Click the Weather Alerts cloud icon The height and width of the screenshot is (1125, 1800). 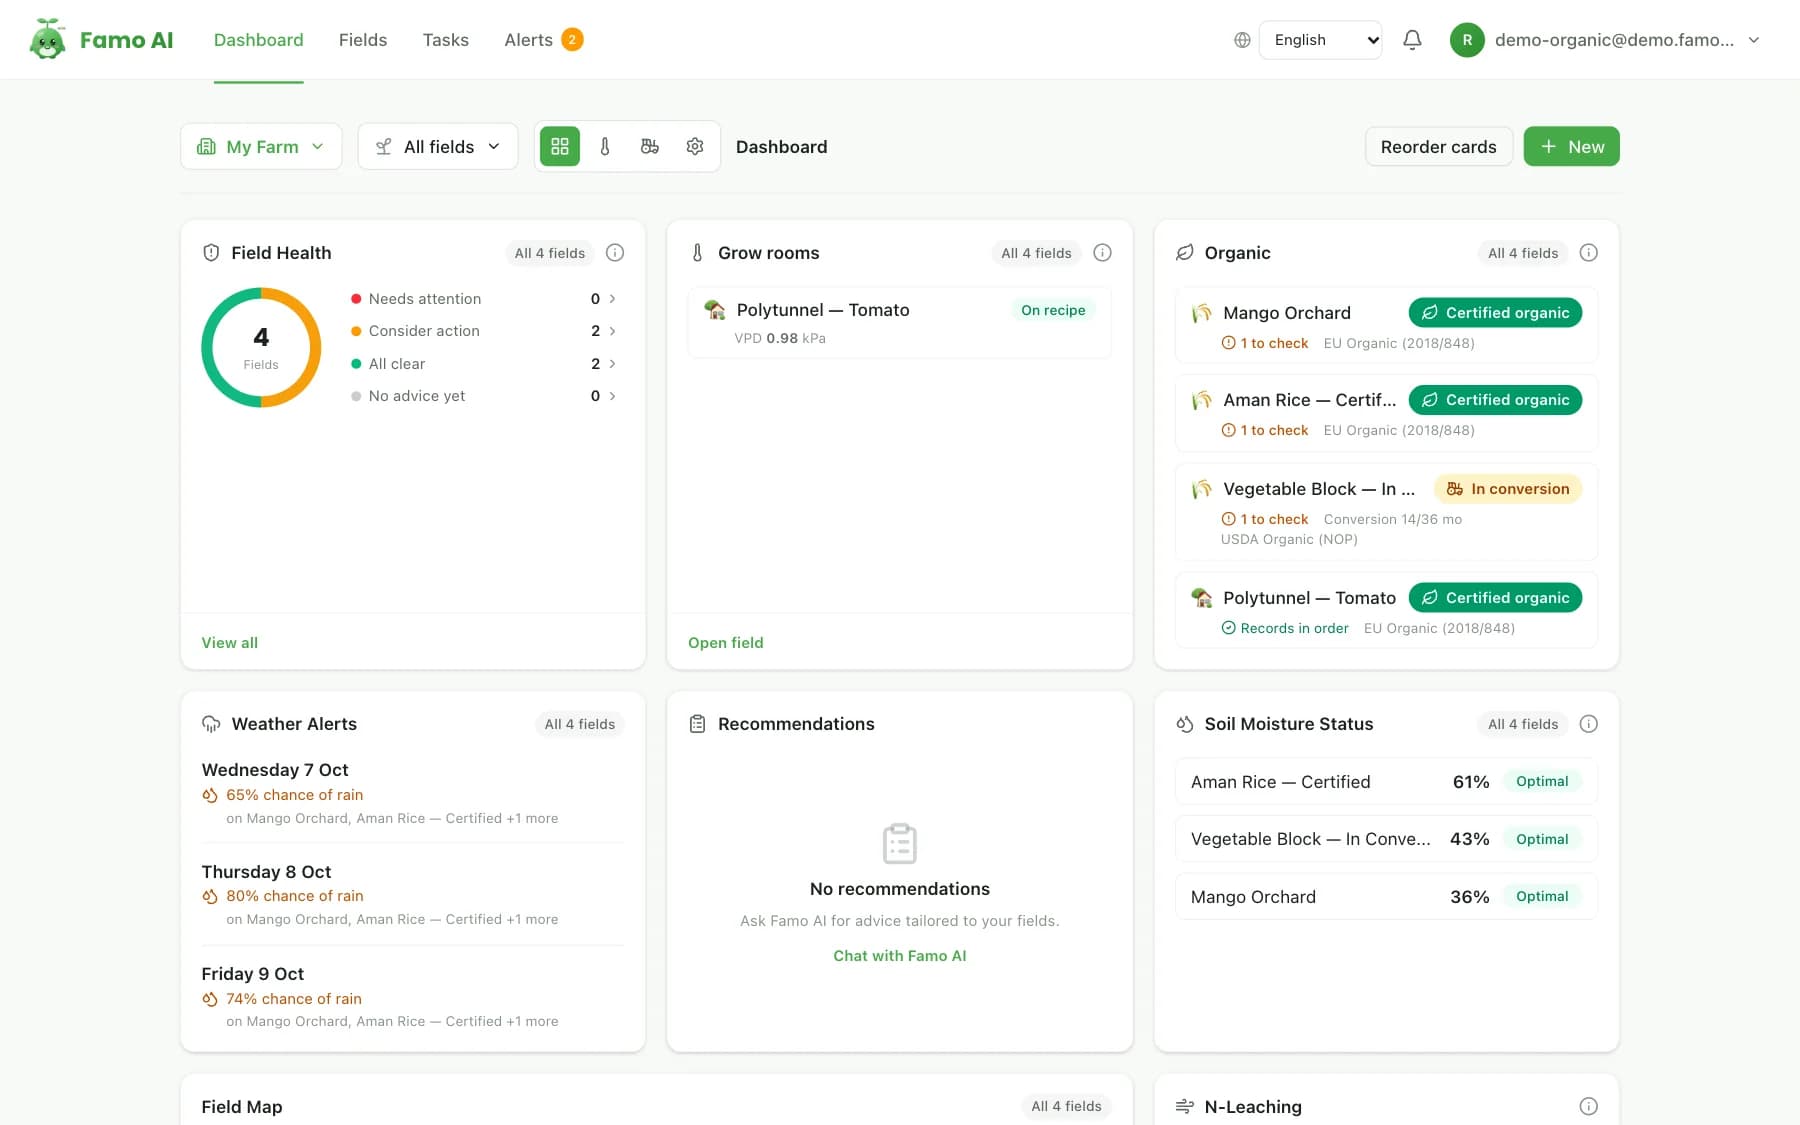pyautogui.click(x=211, y=724)
